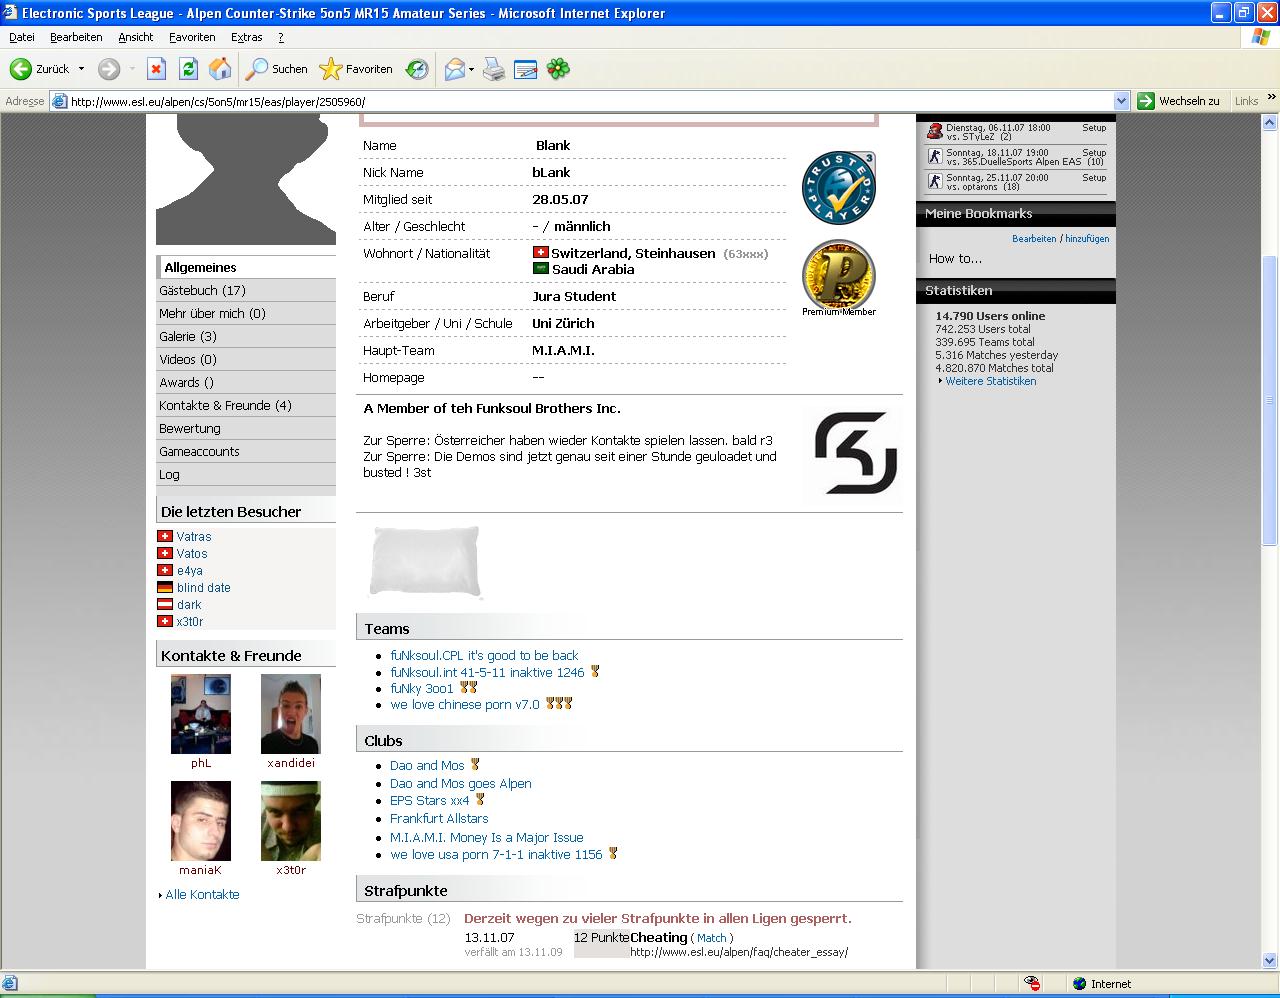Click the white pillow image

424,561
